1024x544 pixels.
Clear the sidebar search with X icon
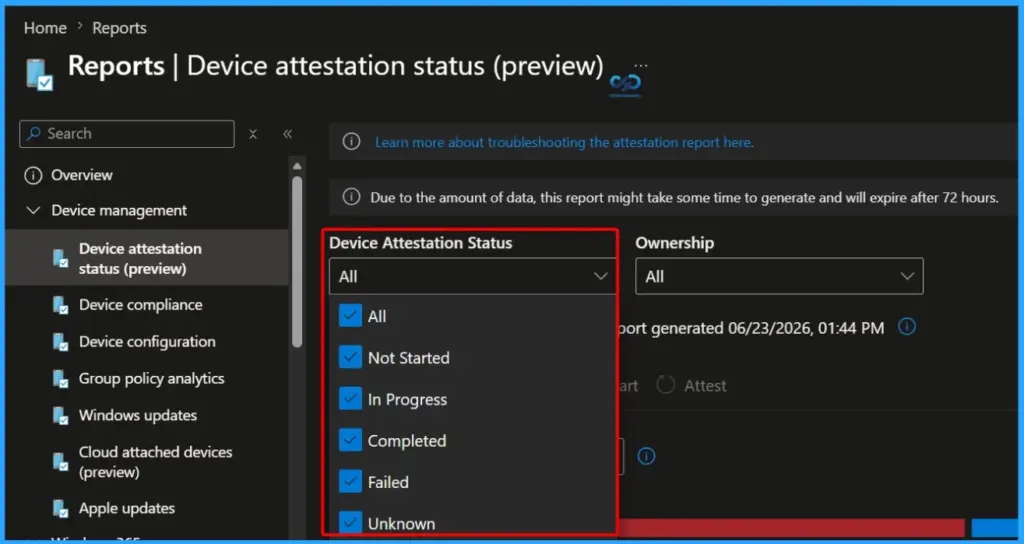point(253,134)
